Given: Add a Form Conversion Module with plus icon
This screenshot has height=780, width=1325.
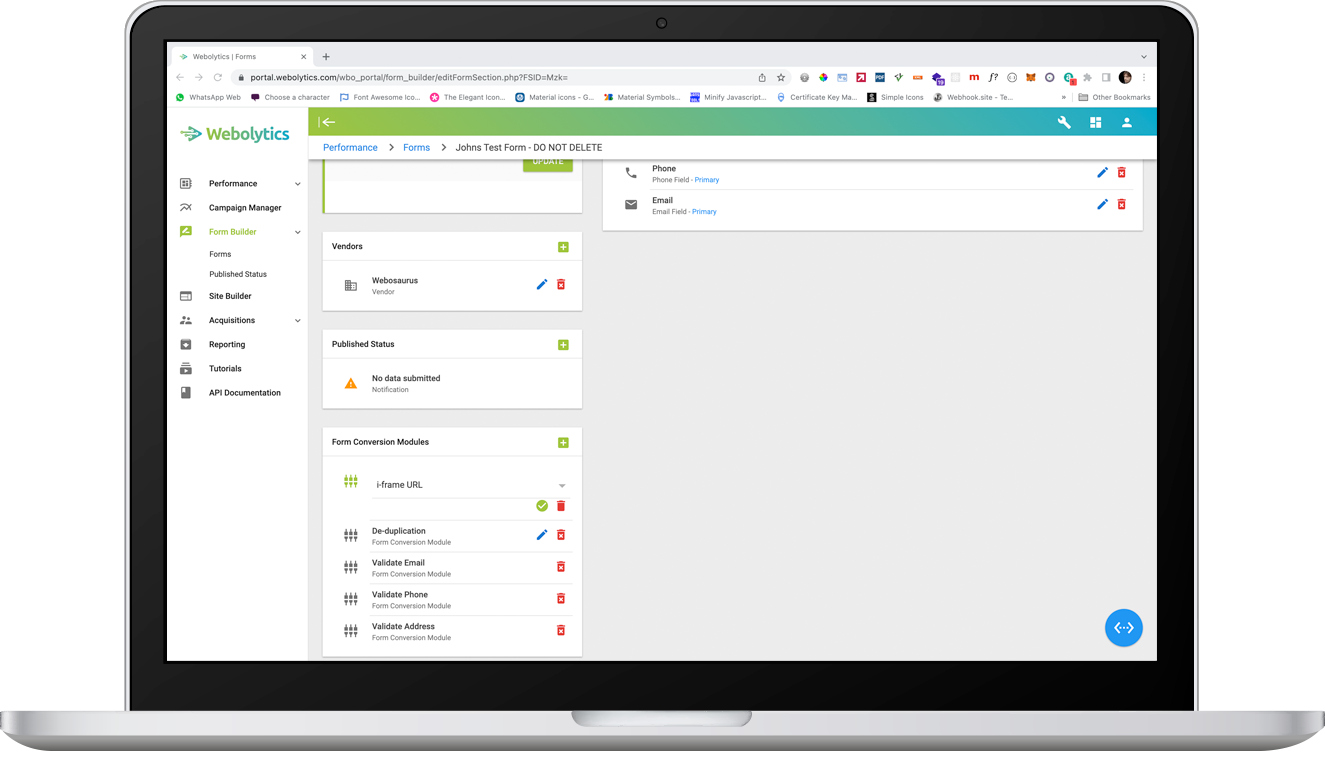Looking at the screenshot, I should click(x=563, y=441).
